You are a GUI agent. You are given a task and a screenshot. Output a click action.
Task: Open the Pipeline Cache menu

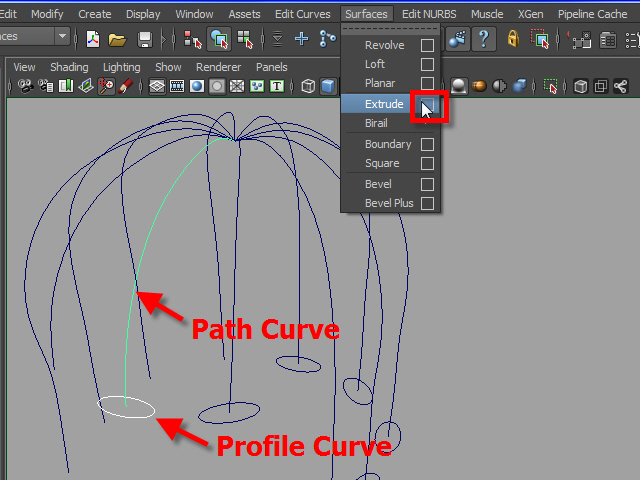coord(592,14)
